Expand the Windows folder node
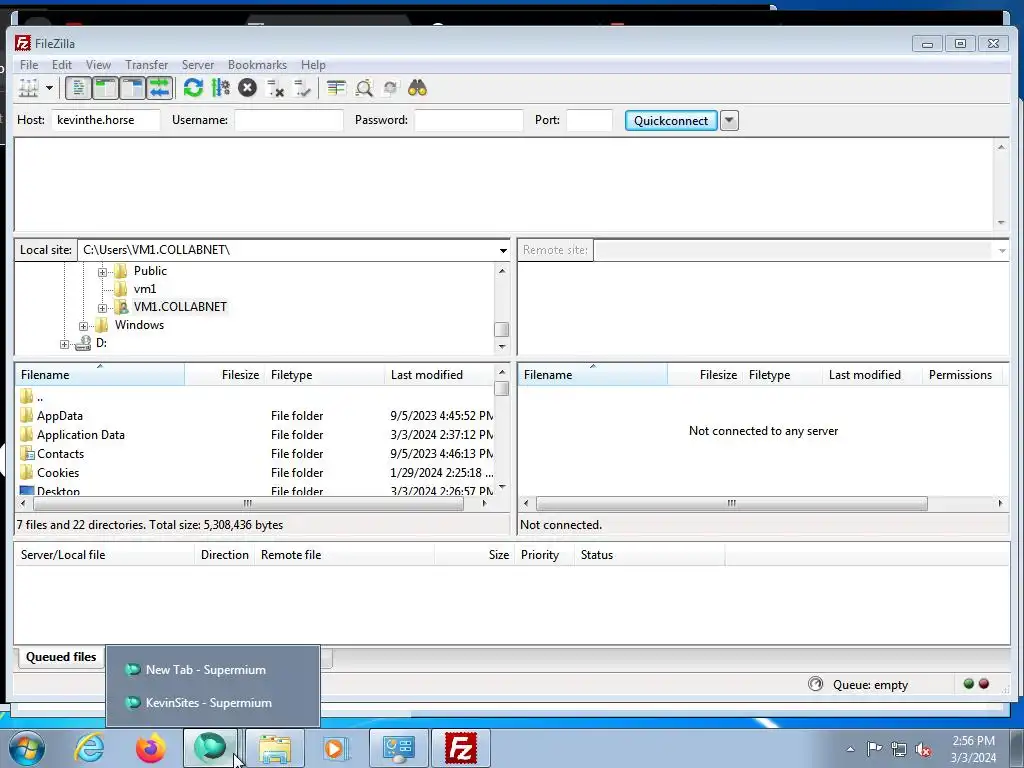Image resolution: width=1024 pixels, height=768 pixels. pos(84,326)
